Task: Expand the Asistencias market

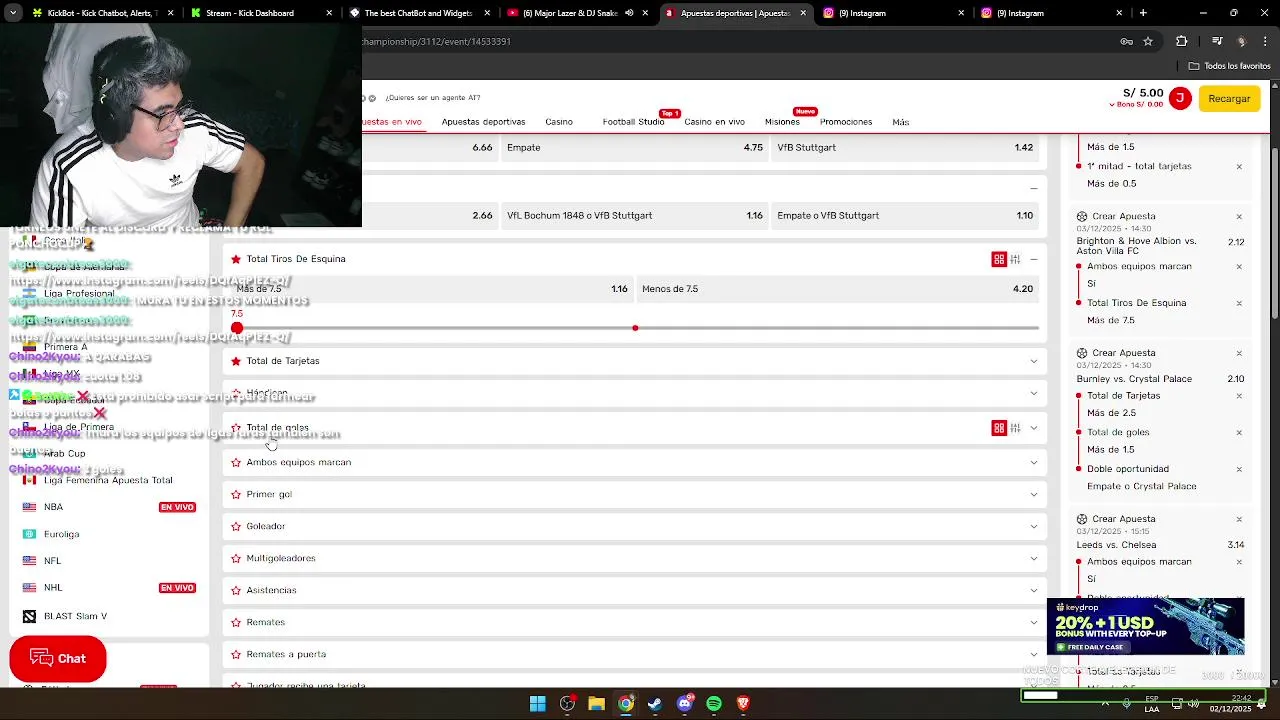Action: [x=1033, y=590]
